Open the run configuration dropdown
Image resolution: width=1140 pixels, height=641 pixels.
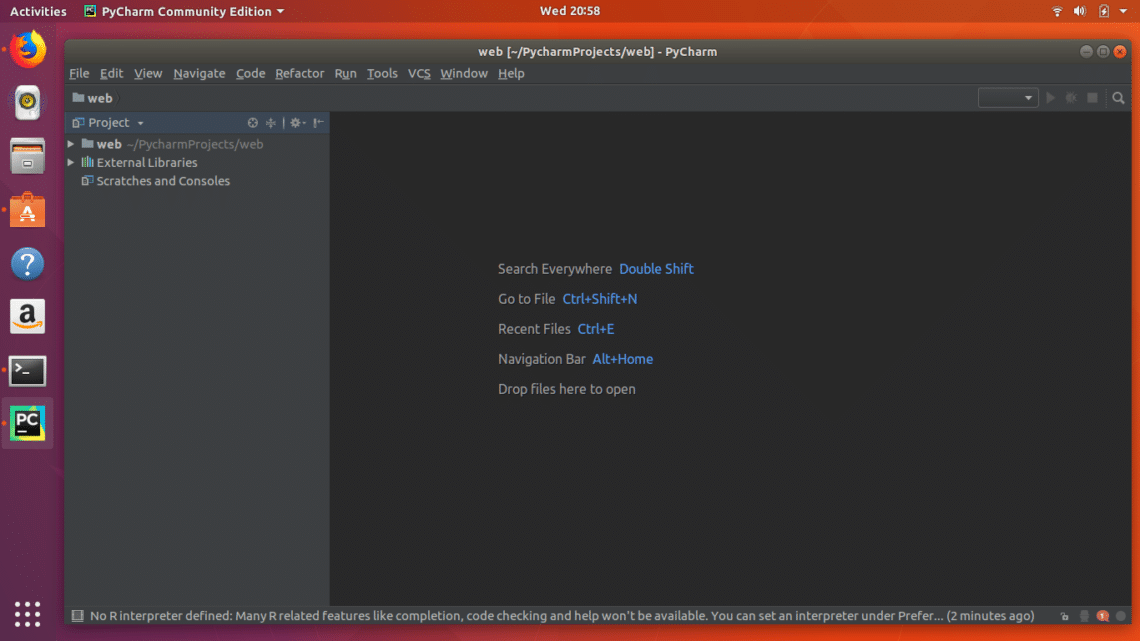(x=1008, y=98)
